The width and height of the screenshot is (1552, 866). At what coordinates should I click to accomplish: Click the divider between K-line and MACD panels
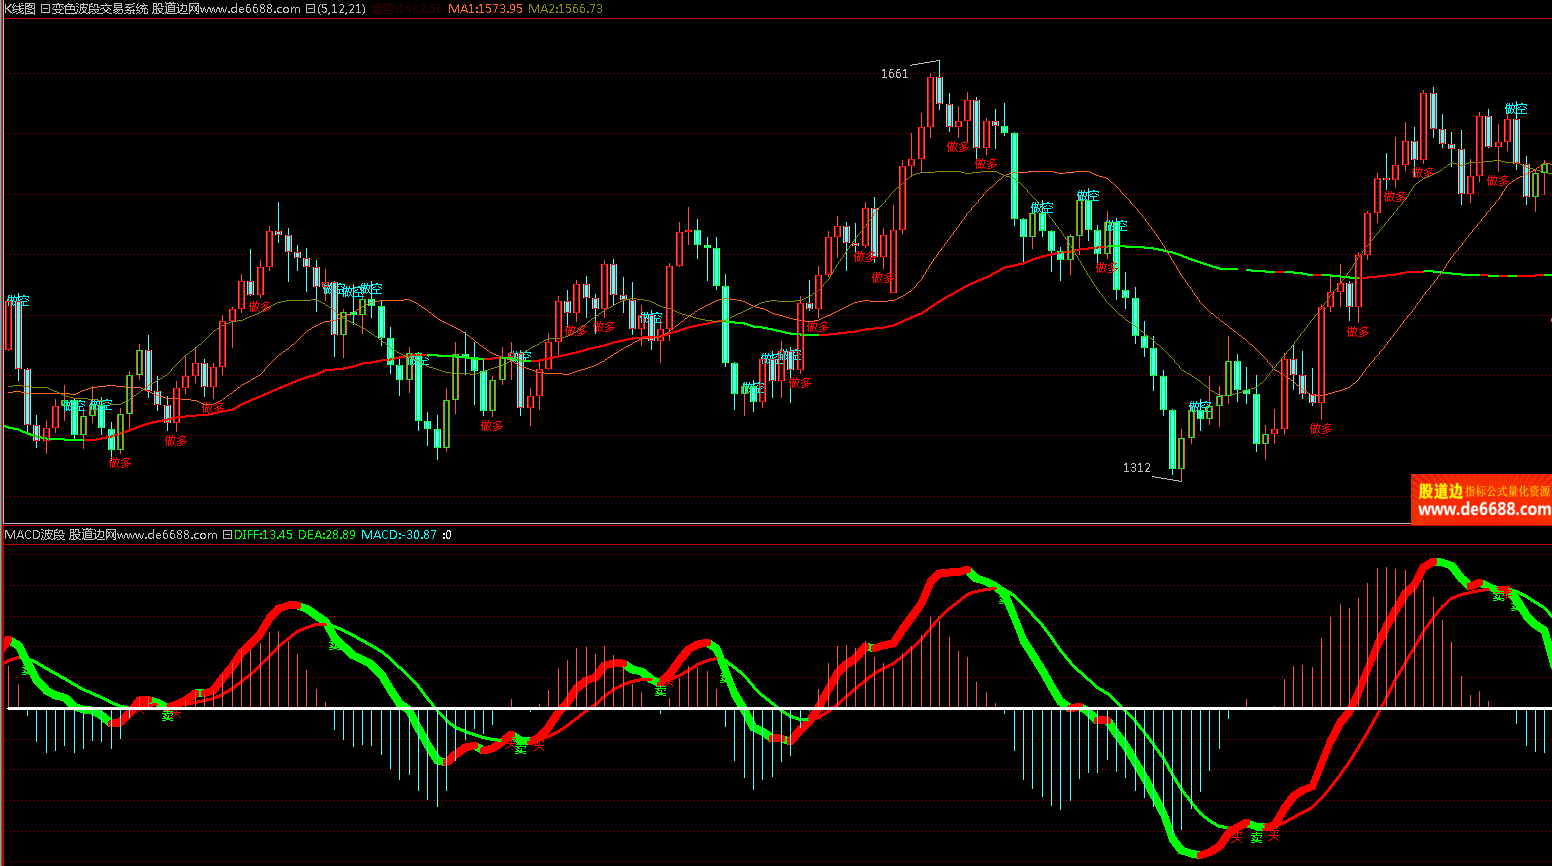[776, 524]
